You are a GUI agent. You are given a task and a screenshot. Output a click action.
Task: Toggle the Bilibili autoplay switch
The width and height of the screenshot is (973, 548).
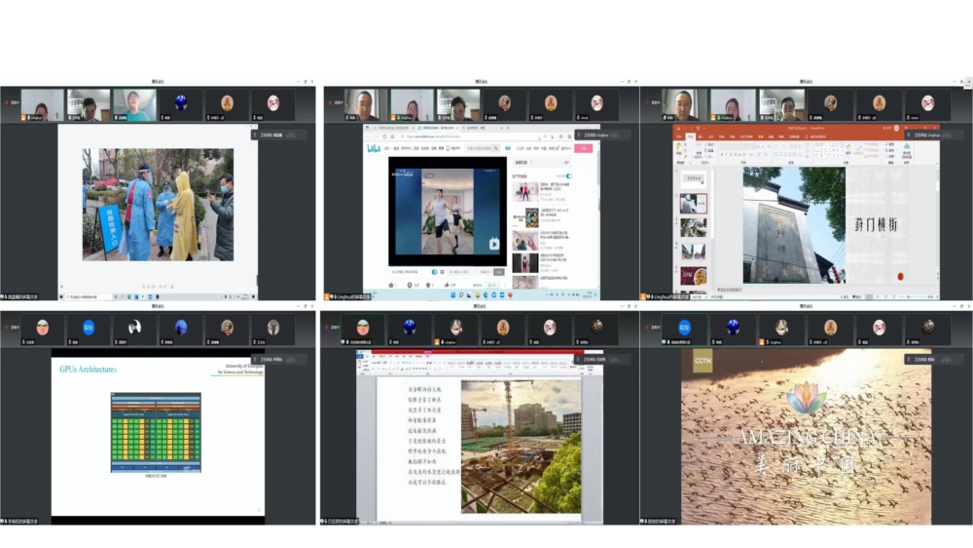click(x=567, y=176)
